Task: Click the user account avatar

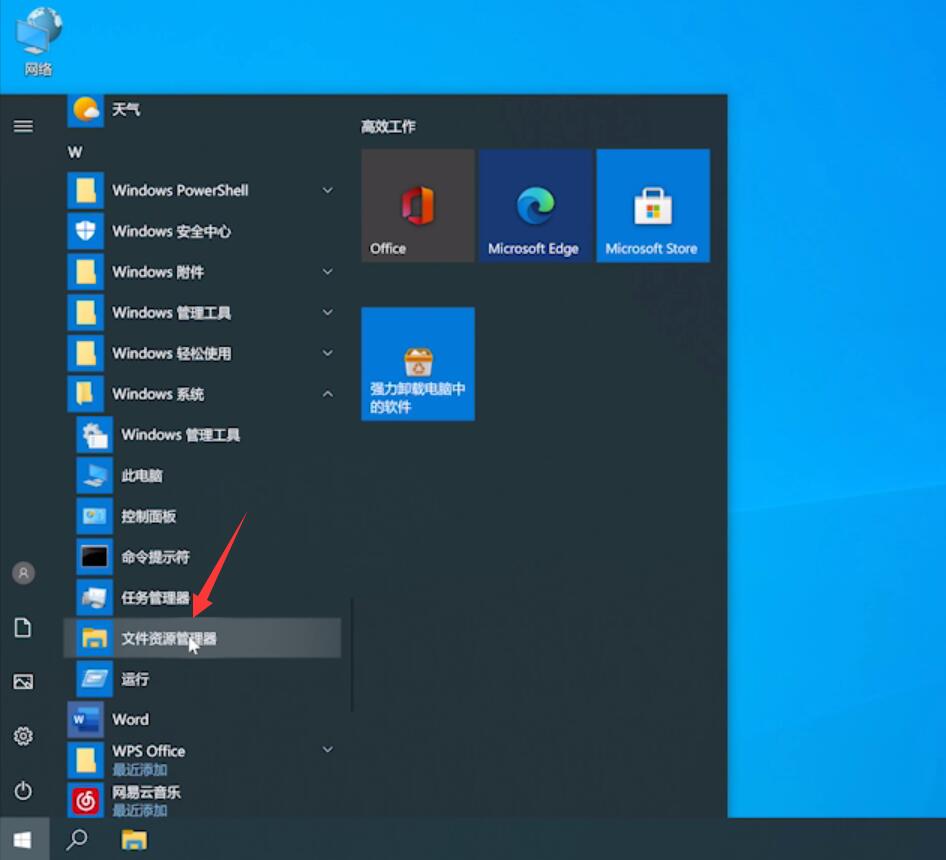Action: pos(24,573)
